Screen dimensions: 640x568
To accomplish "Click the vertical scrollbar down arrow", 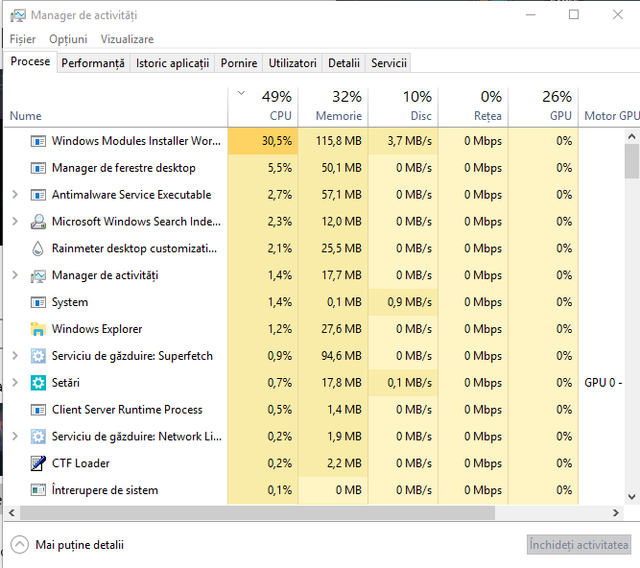I will click(631, 497).
